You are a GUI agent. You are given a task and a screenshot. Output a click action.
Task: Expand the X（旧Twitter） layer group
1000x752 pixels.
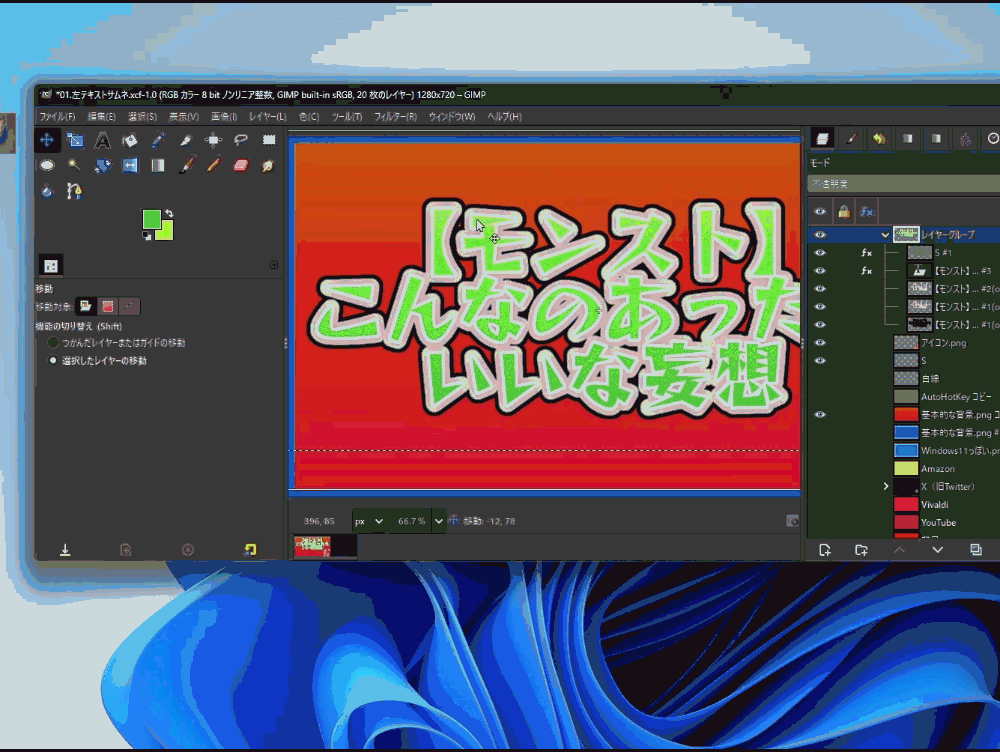coord(885,487)
